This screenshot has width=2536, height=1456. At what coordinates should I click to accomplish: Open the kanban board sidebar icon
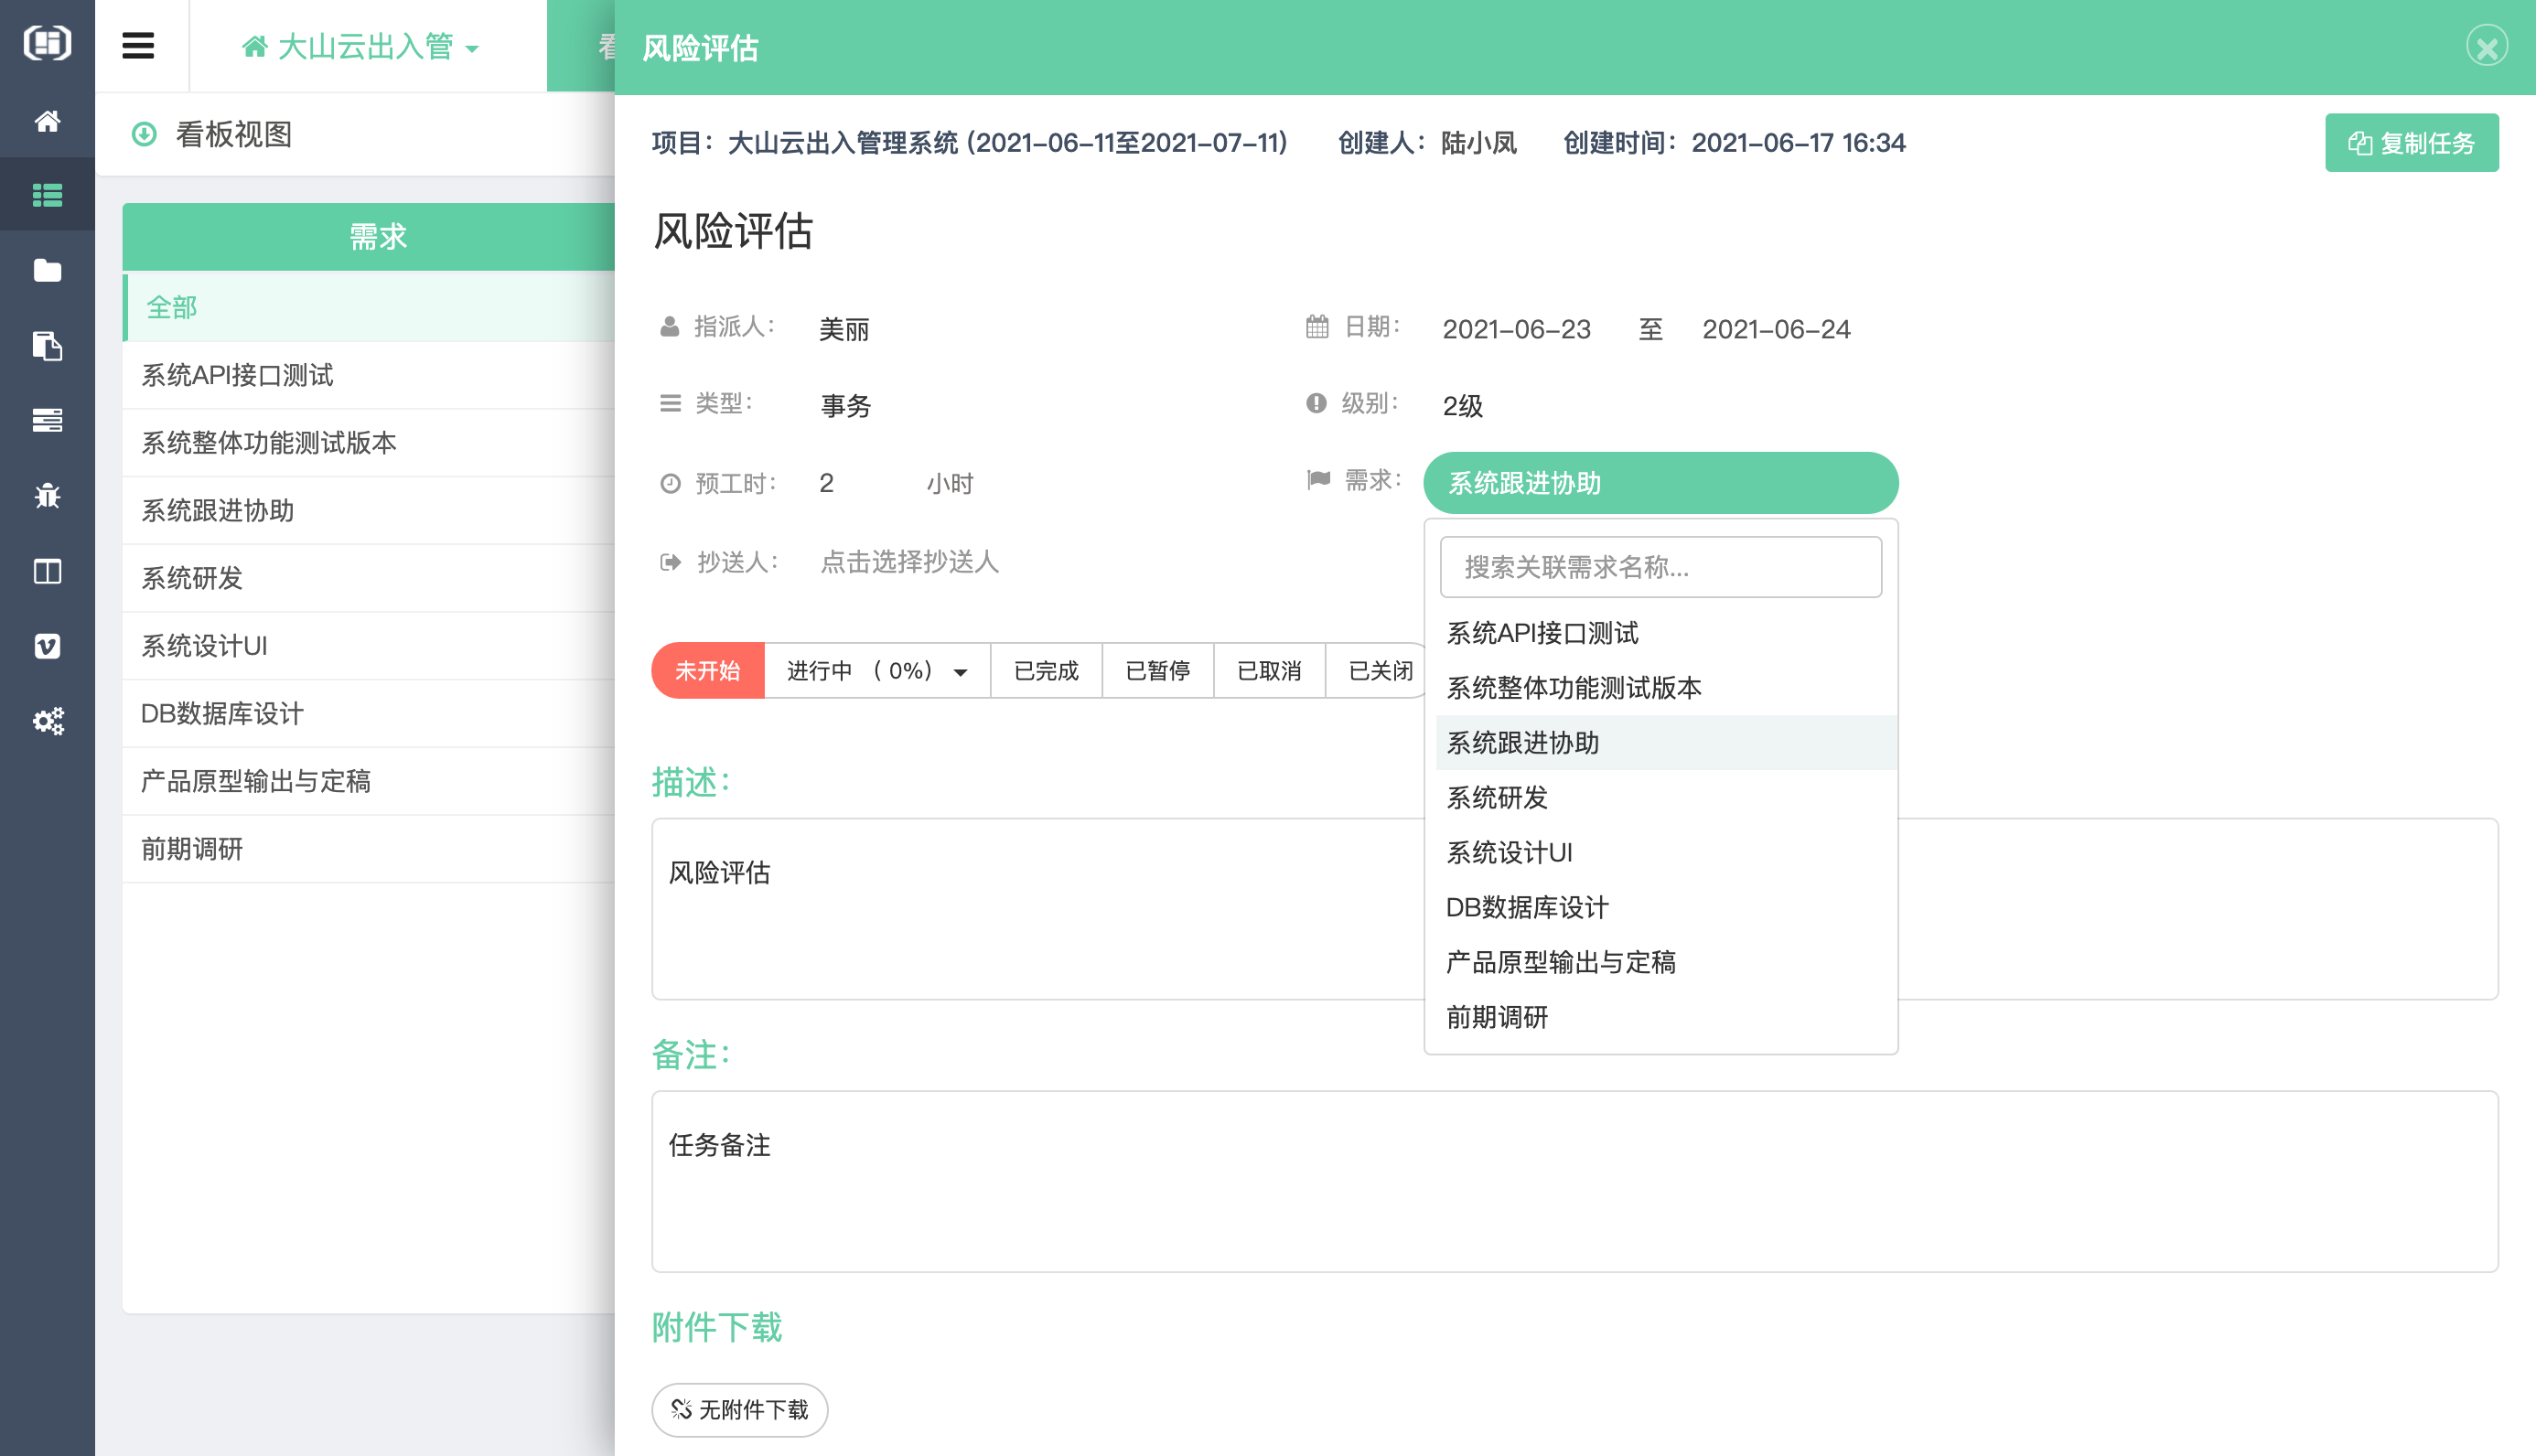[x=47, y=571]
